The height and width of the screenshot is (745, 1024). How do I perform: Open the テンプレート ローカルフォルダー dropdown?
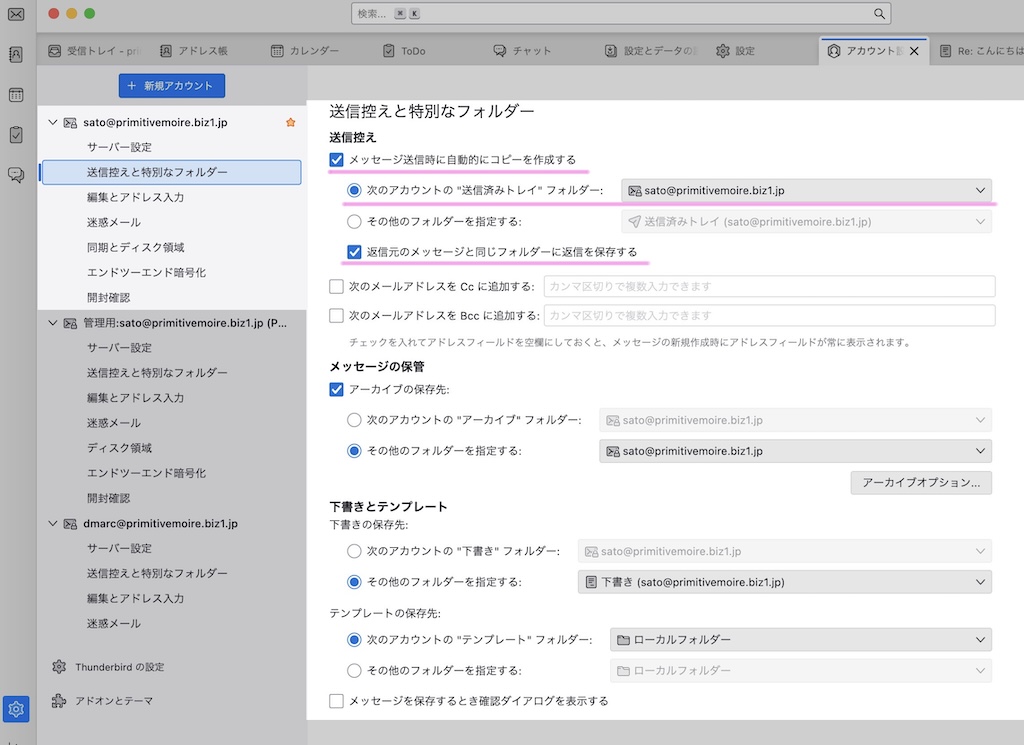tap(800, 640)
